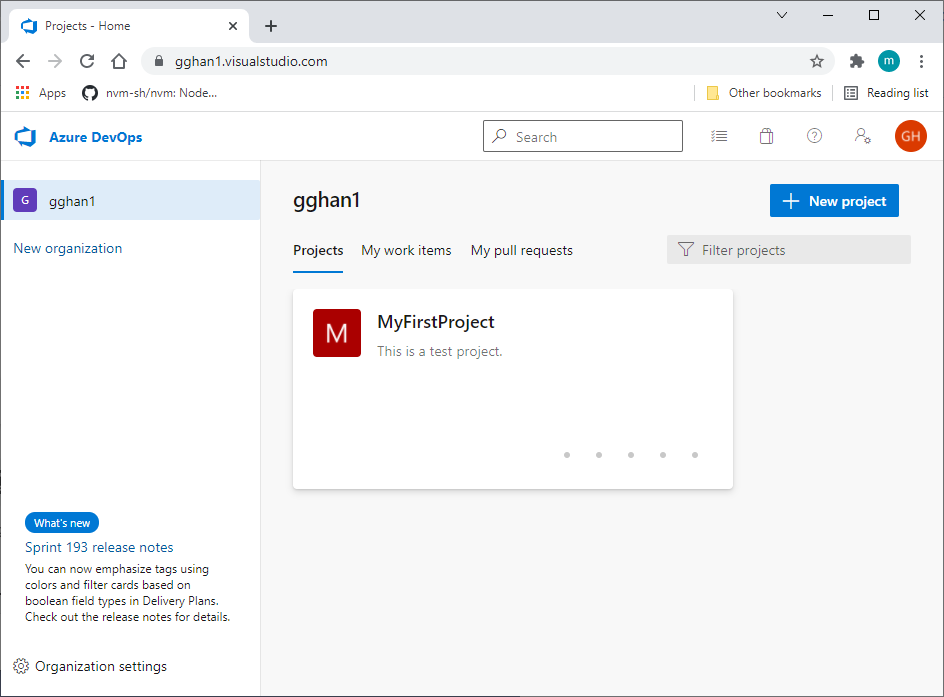
Task: Open the Chrome Extensions puzzle icon
Action: click(x=856, y=61)
